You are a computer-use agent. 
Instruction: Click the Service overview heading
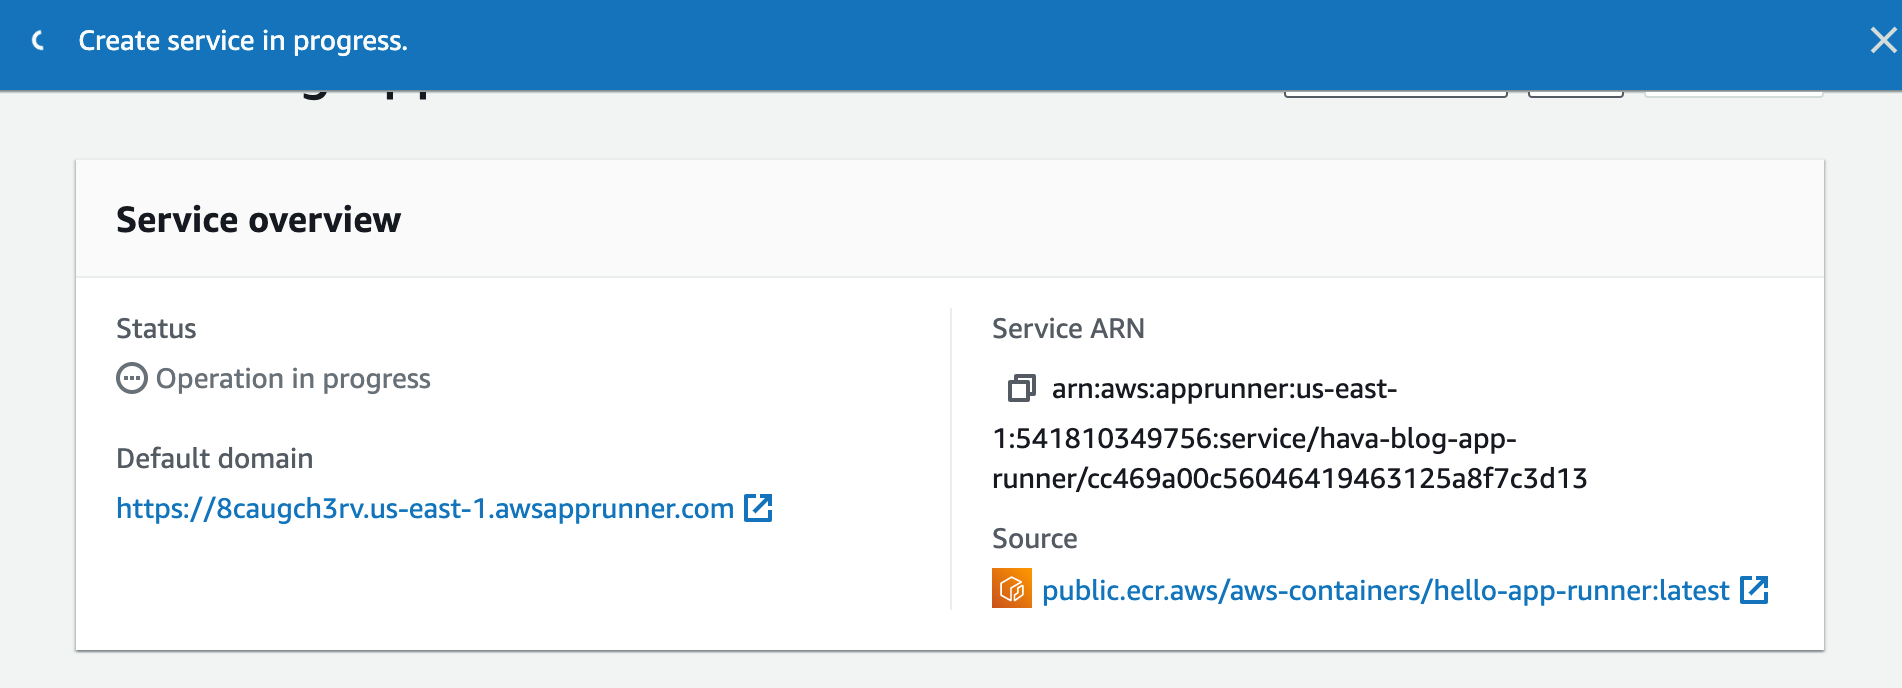pos(259,219)
